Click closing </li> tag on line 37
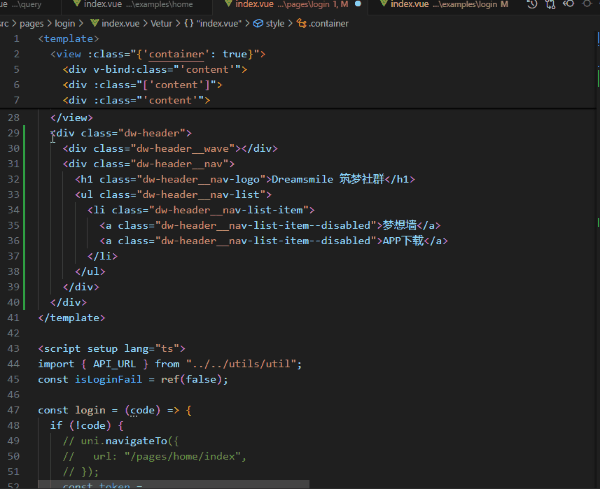Viewport: 600px width, 489px height. click(103, 256)
